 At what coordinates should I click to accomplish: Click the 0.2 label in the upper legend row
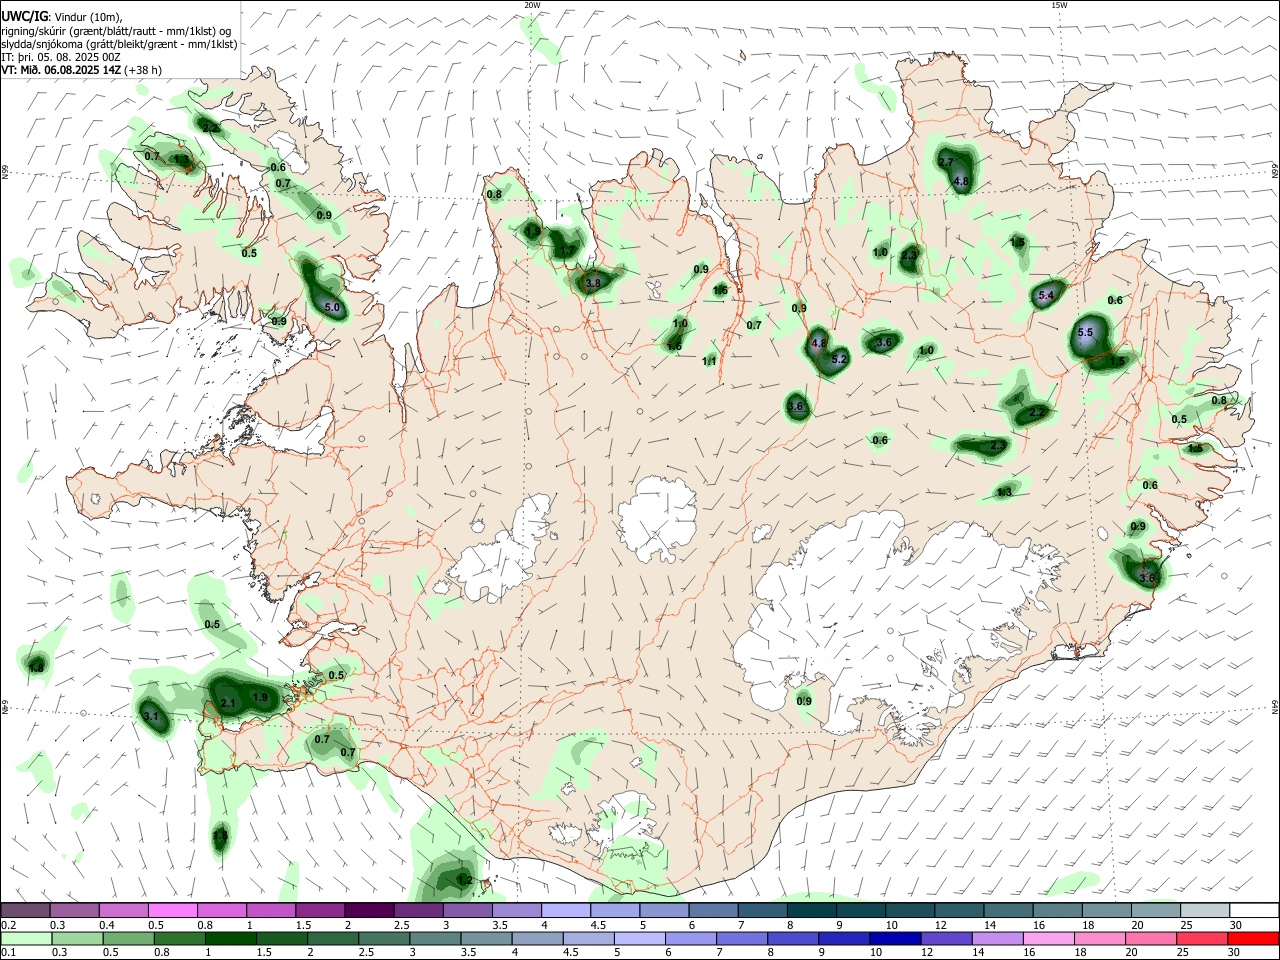[8, 926]
